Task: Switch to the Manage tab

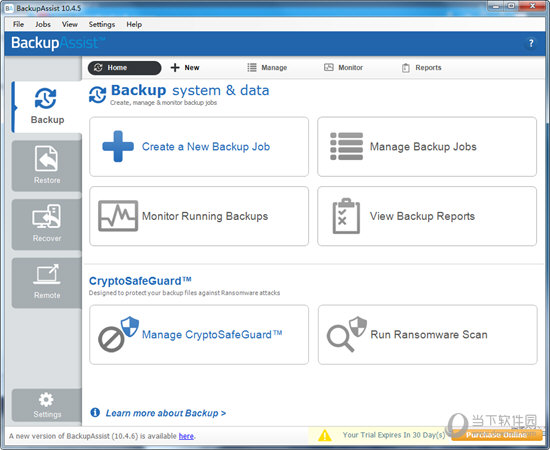Action: click(x=267, y=67)
